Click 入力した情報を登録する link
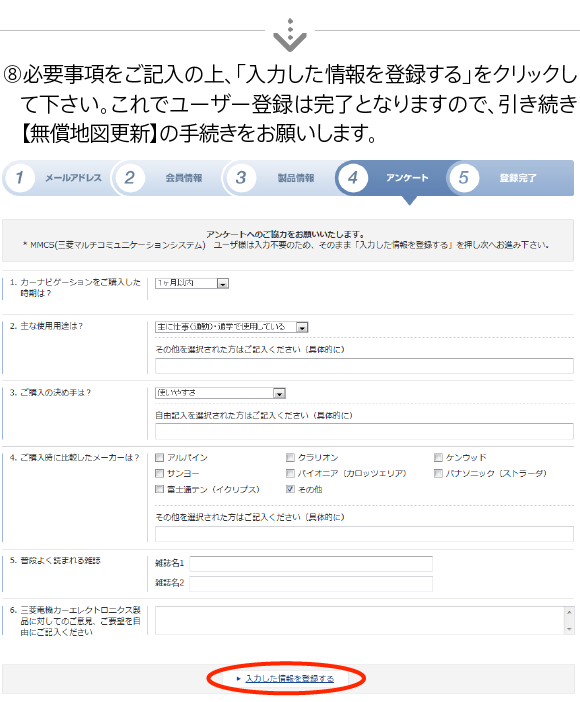Screen dimensions: 580x702 tap(289, 679)
